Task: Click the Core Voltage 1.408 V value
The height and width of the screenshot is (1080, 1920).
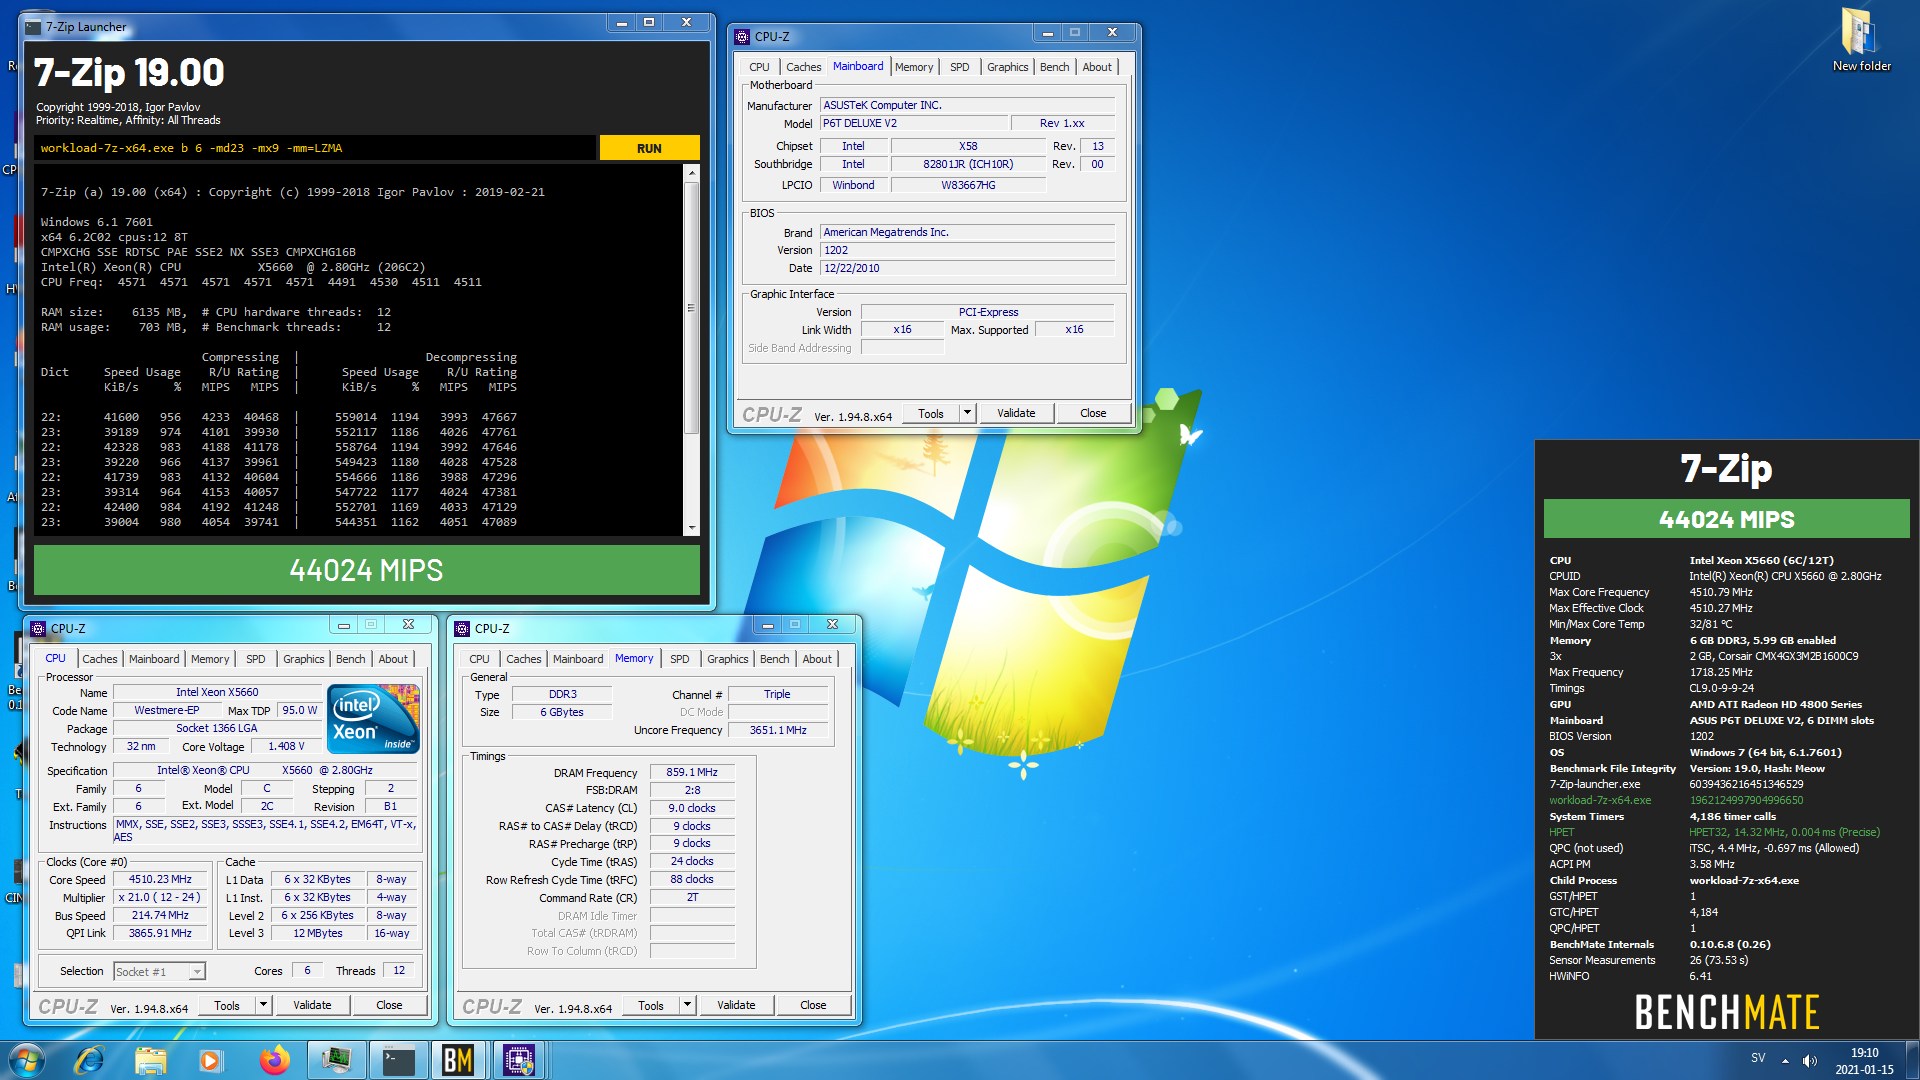Action: (286, 747)
